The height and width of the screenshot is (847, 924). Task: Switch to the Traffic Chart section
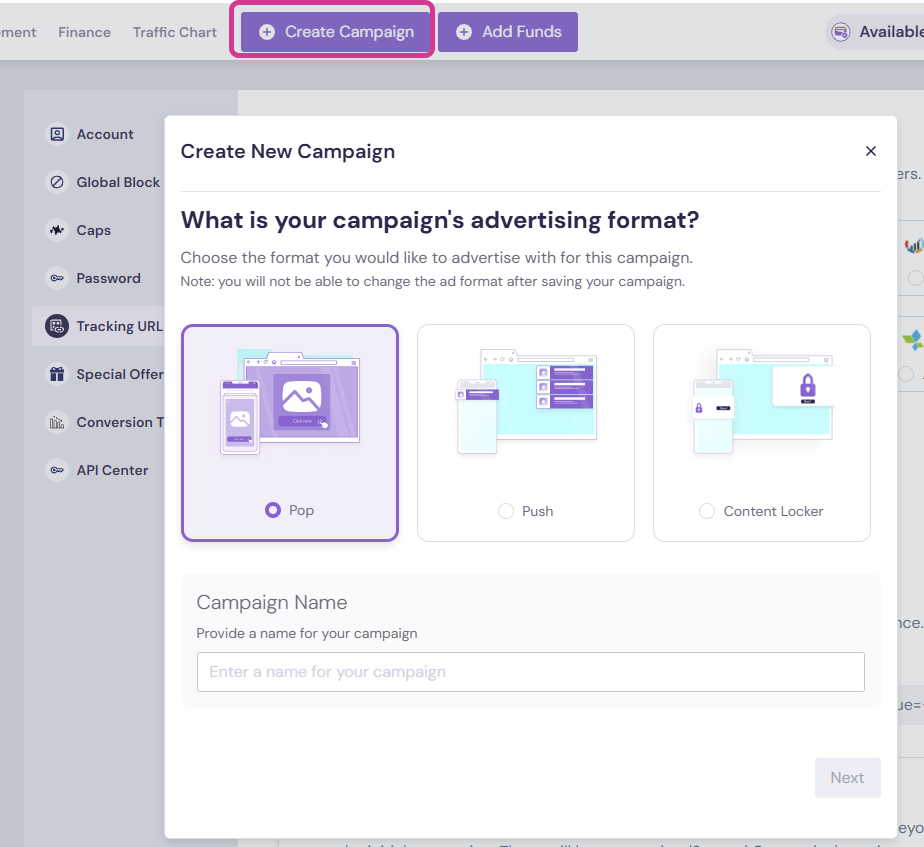click(174, 31)
